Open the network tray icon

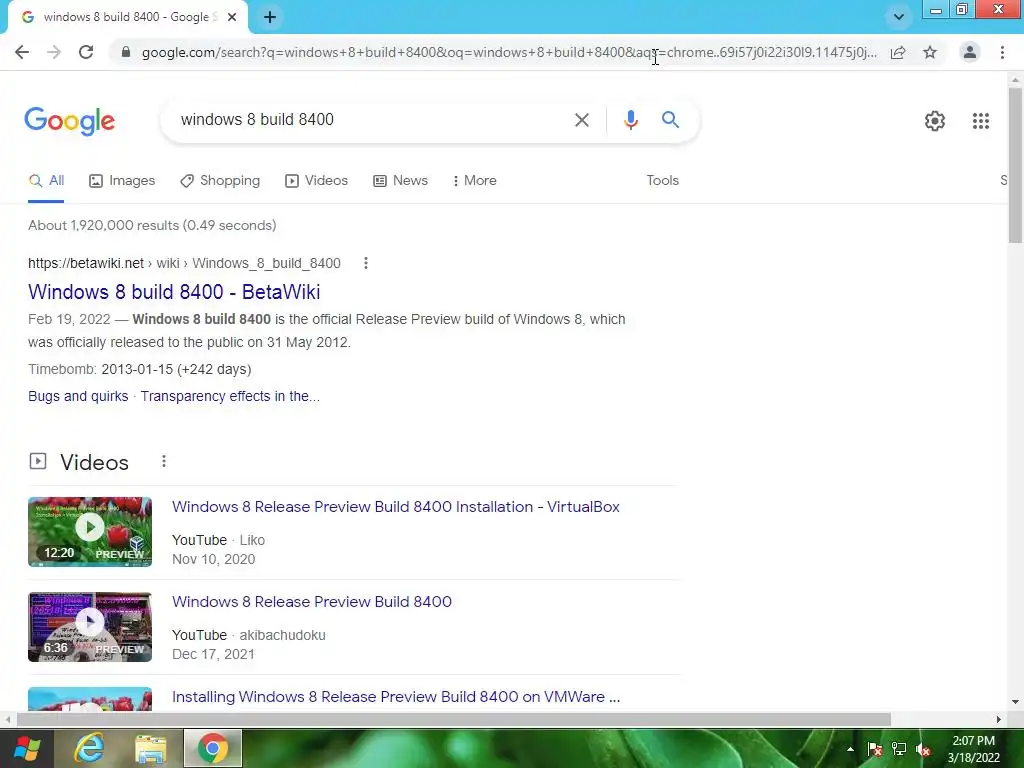899,749
